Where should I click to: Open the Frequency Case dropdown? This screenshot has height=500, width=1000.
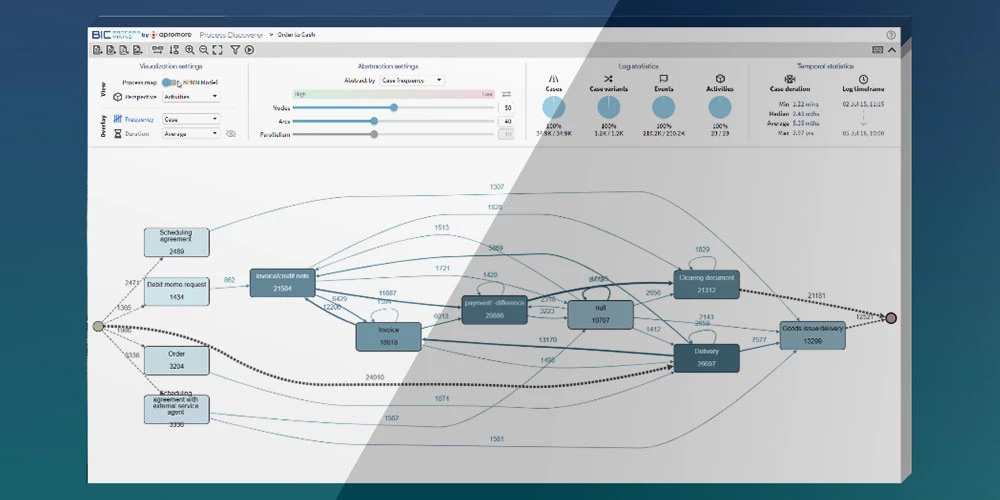click(x=191, y=119)
